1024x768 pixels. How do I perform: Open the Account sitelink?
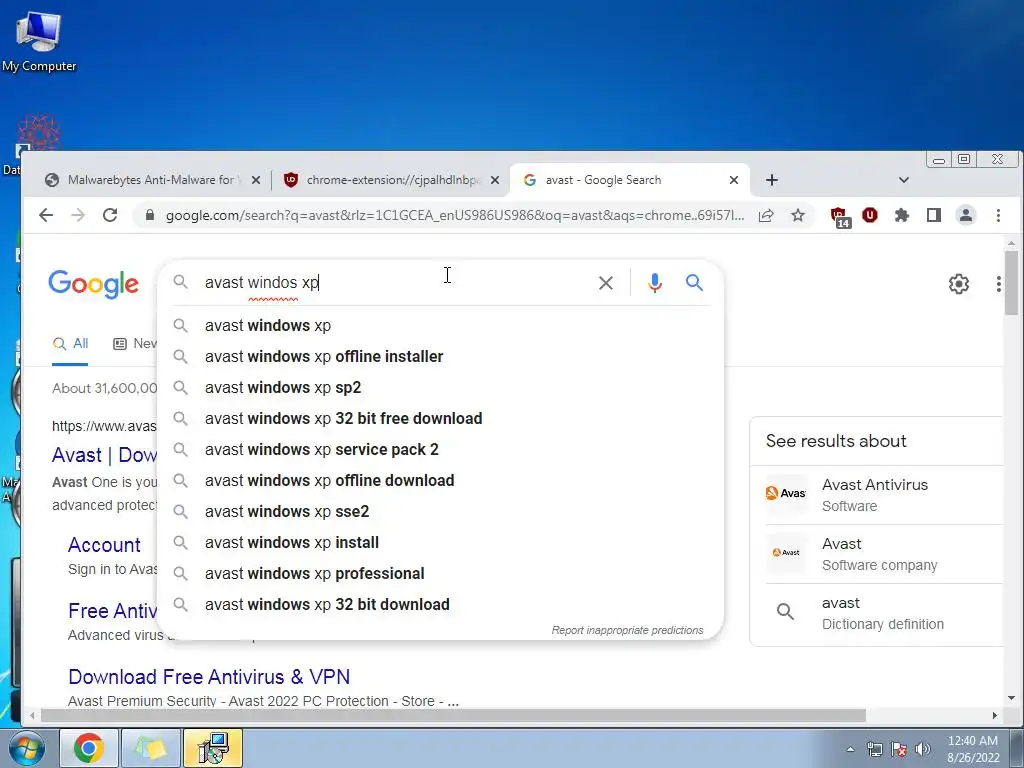(104, 545)
